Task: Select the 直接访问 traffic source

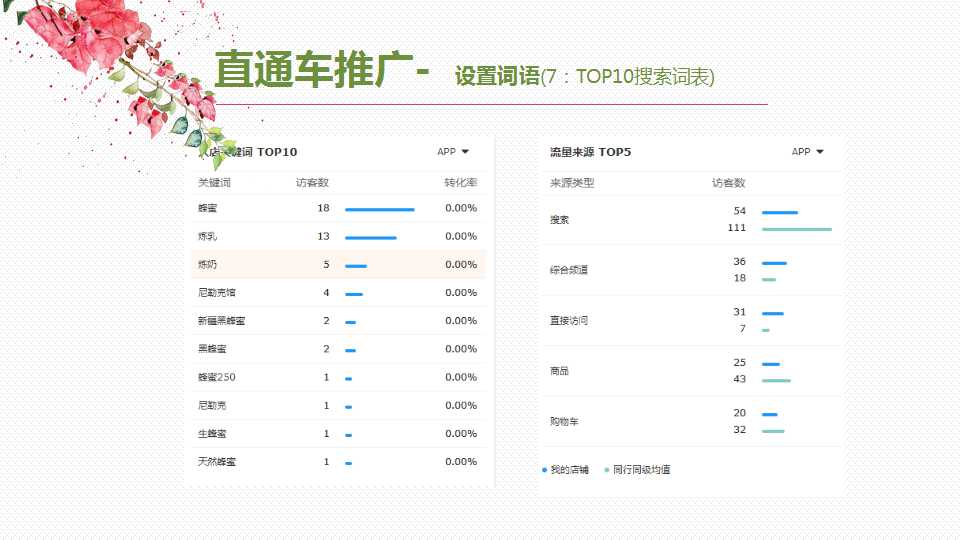Action: point(568,321)
